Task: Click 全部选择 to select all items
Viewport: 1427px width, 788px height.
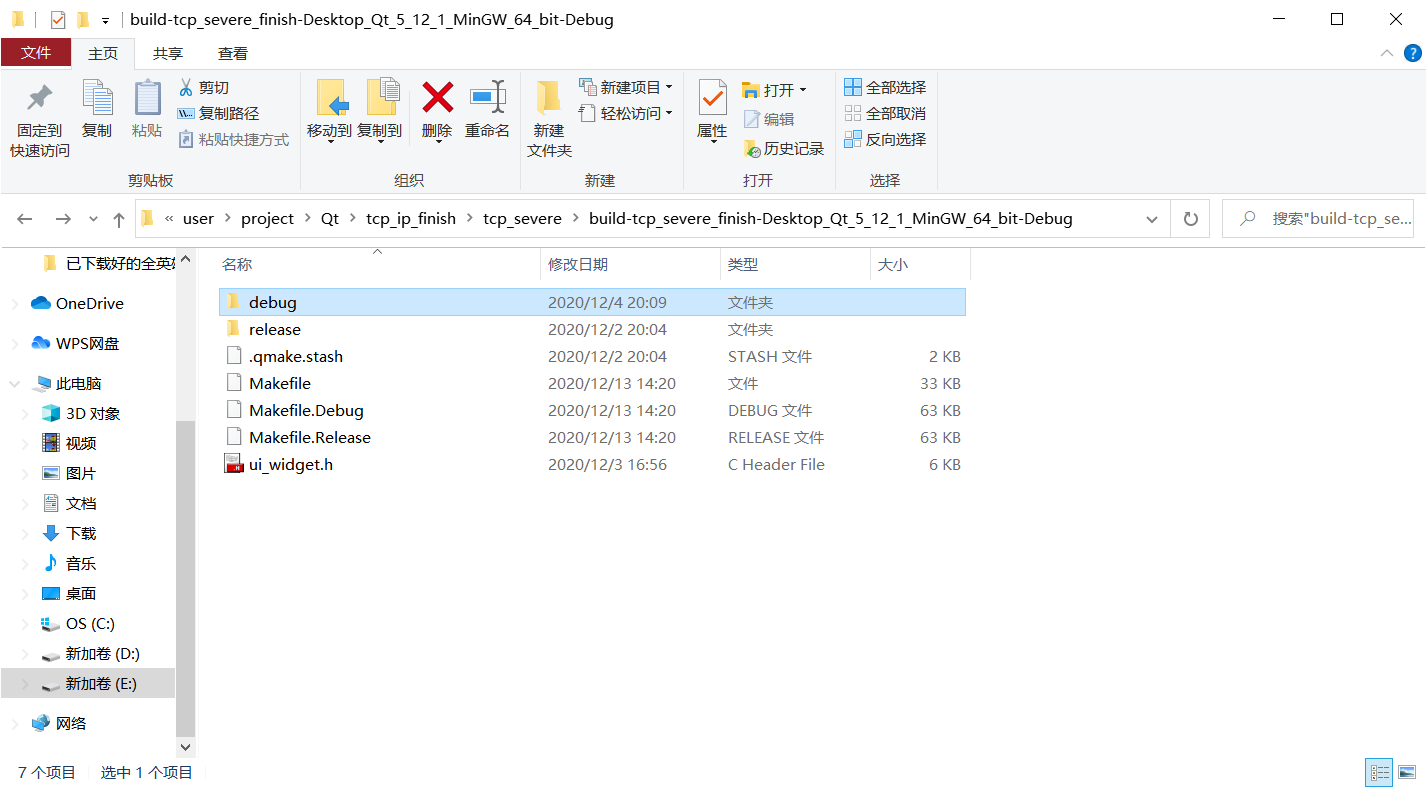Action: point(885,87)
